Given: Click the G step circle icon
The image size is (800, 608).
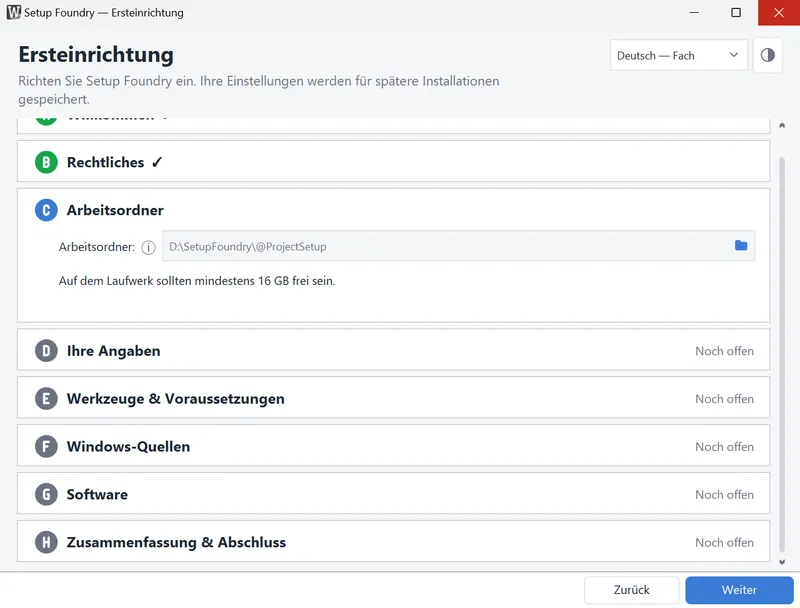Looking at the screenshot, I should 46,494.
